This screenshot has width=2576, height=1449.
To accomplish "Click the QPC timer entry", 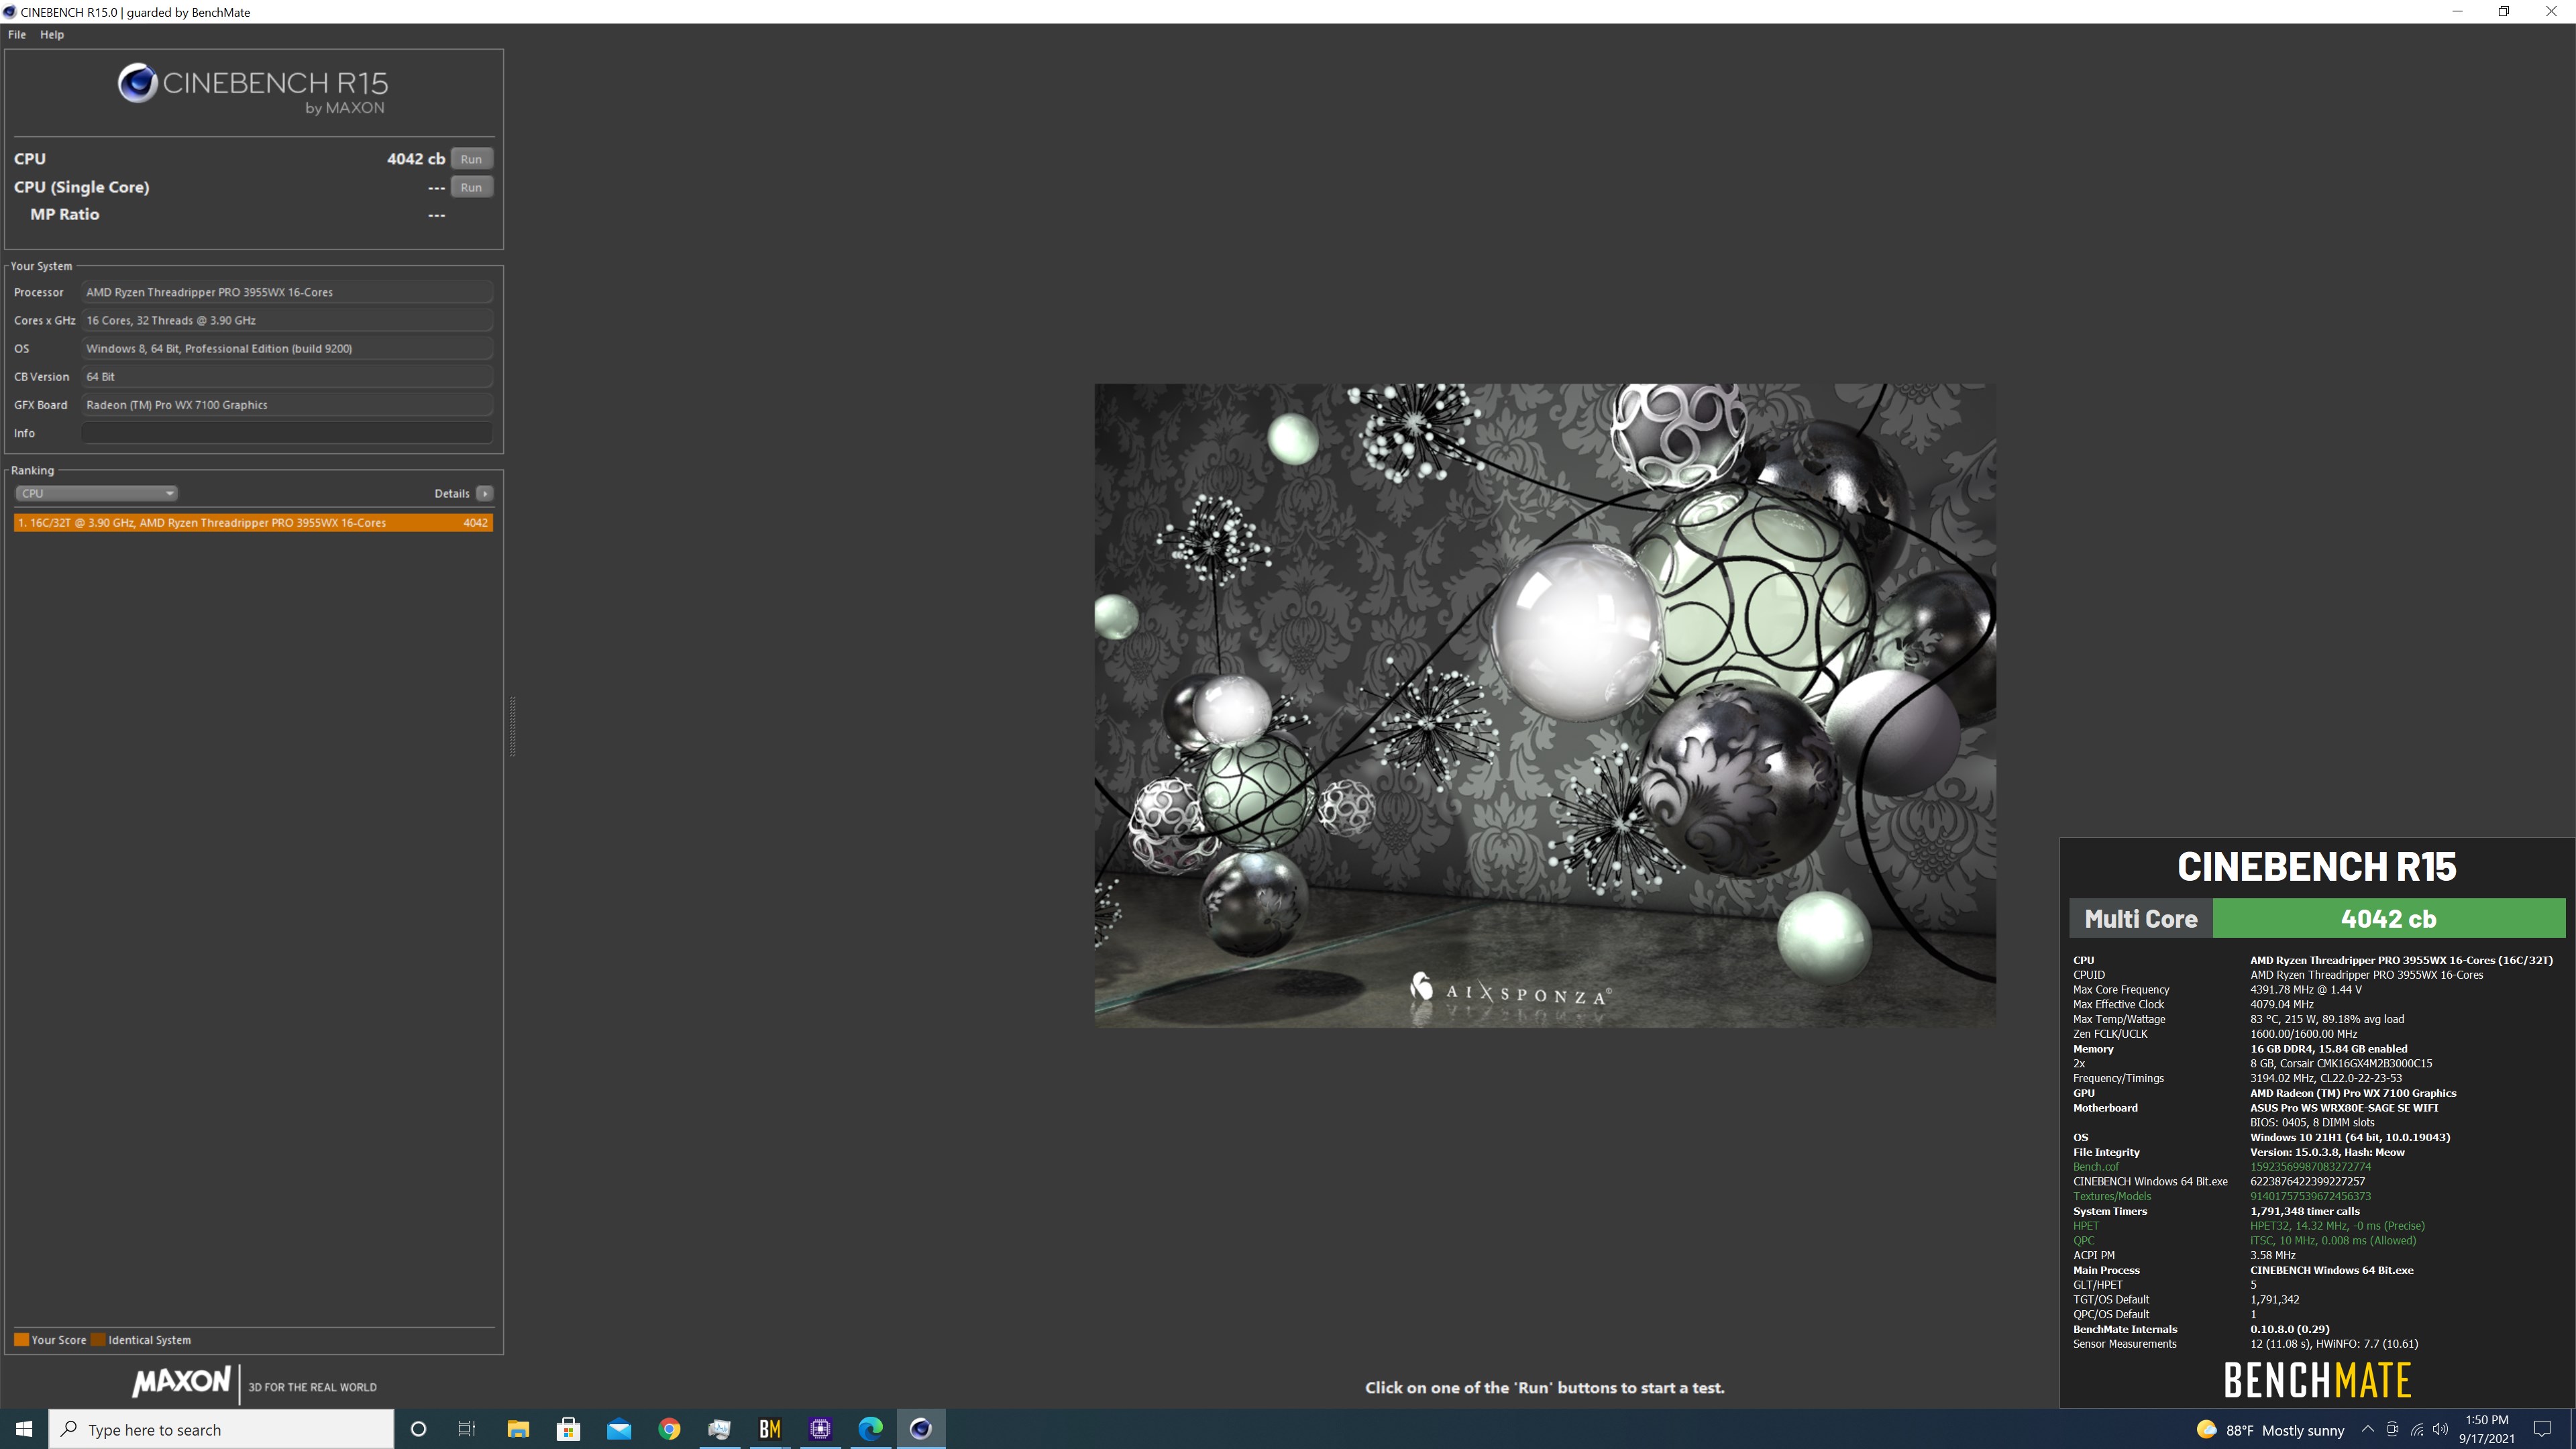I will coord(2084,1241).
